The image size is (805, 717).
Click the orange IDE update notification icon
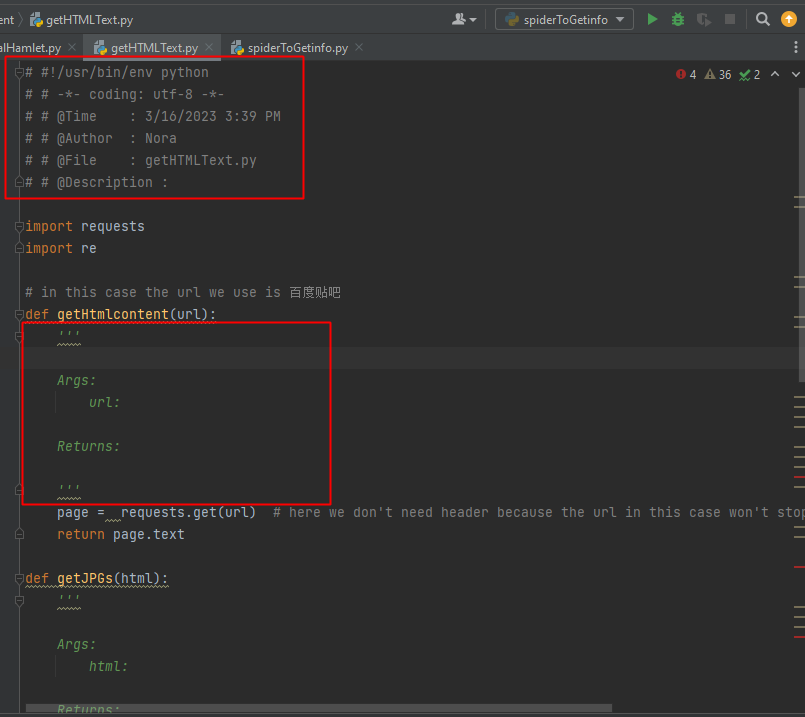point(789,19)
